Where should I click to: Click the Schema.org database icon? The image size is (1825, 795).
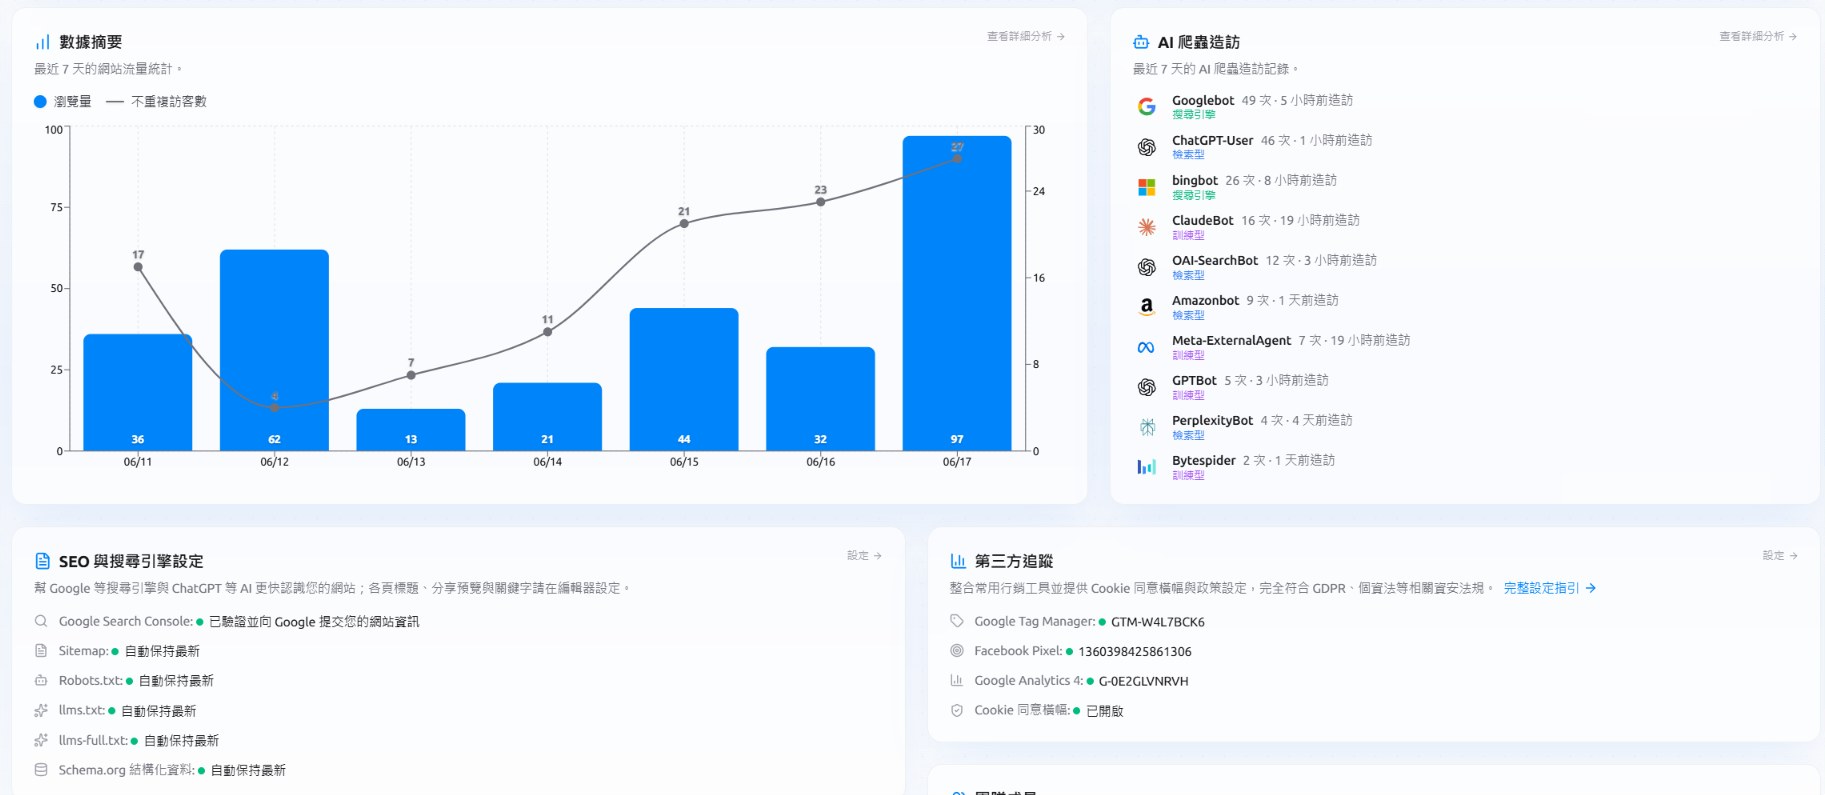[x=41, y=770]
